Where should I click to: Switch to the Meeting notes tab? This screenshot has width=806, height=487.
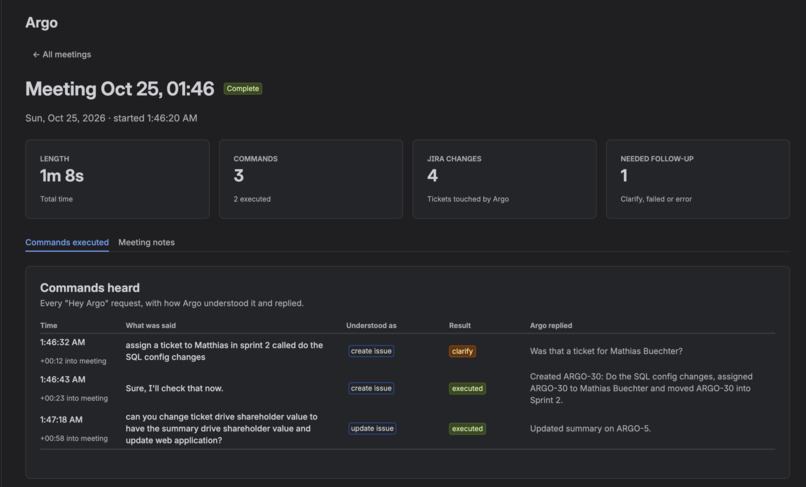[146, 242]
